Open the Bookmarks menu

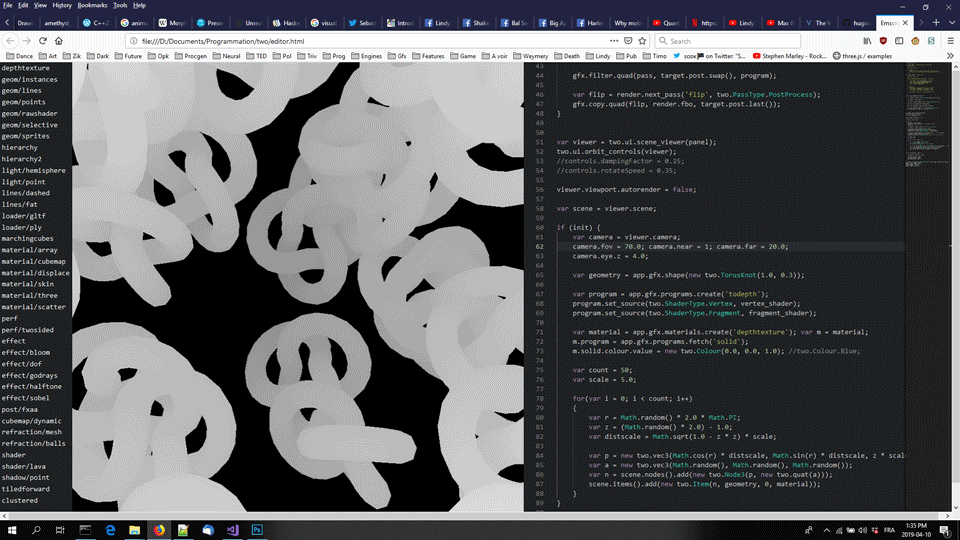(x=92, y=5)
